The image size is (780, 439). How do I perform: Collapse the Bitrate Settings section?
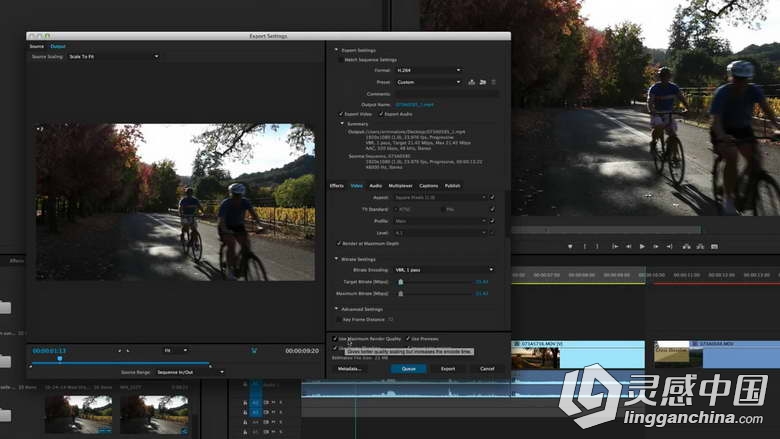click(336, 259)
